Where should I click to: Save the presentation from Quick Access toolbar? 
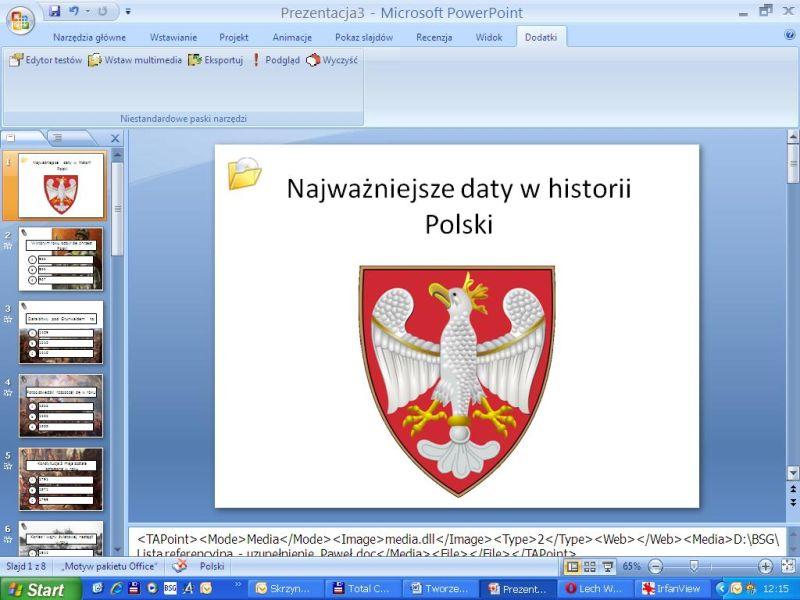(x=55, y=11)
